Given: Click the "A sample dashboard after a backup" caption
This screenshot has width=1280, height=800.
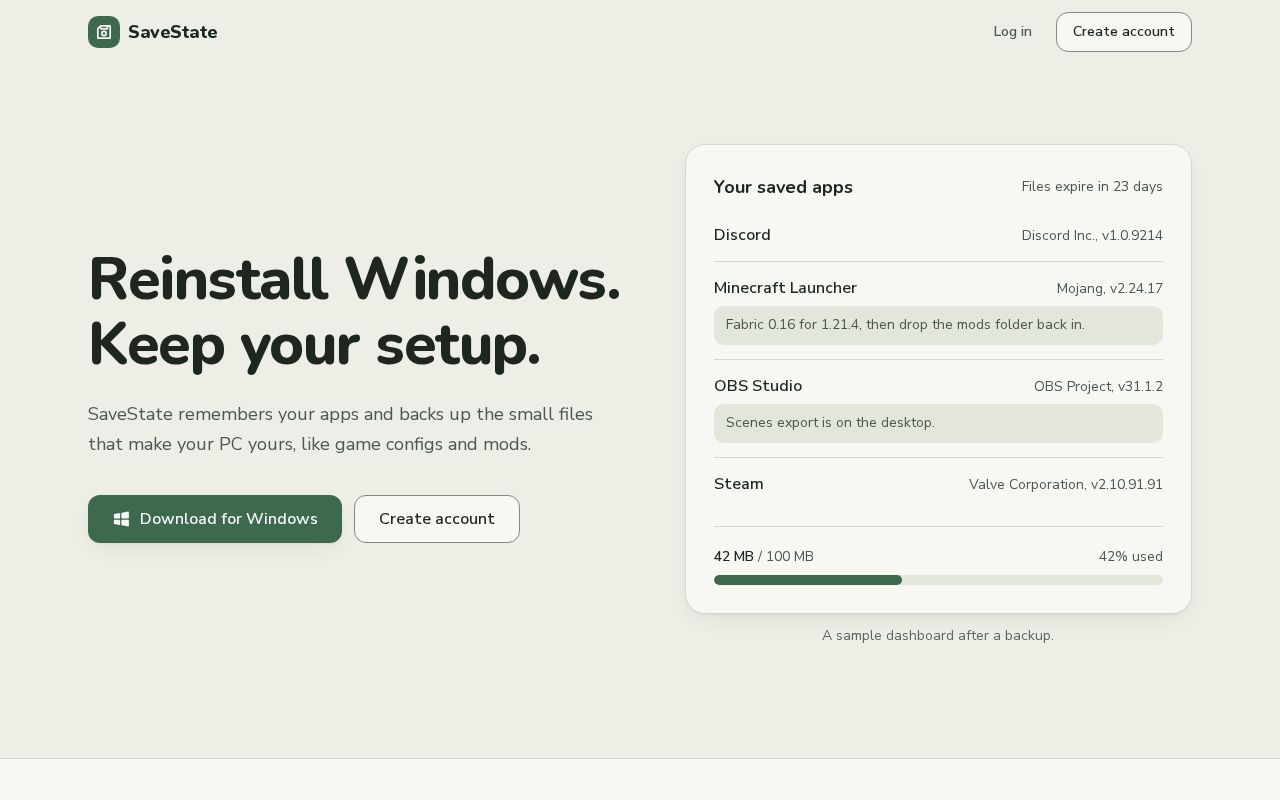Looking at the screenshot, I should click(x=938, y=635).
